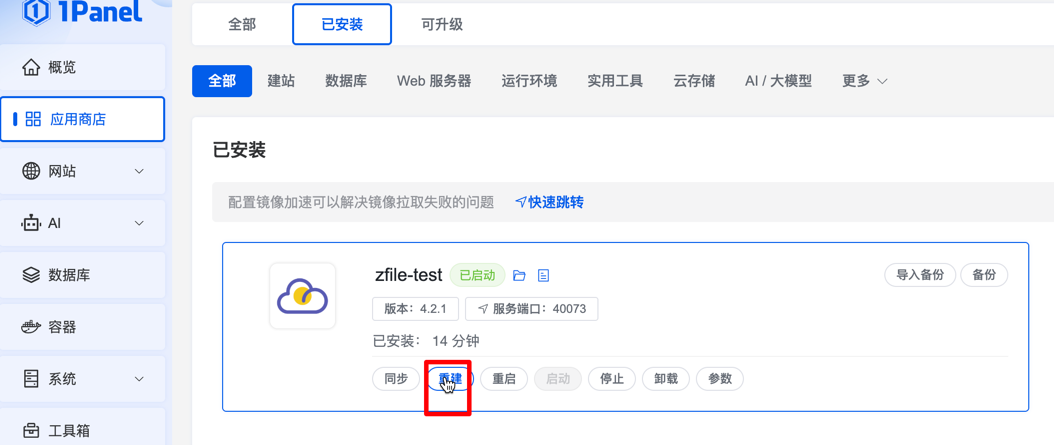The height and width of the screenshot is (445, 1054).
Task: Select the Web 服务器 category tab
Action: [x=433, y=81]
